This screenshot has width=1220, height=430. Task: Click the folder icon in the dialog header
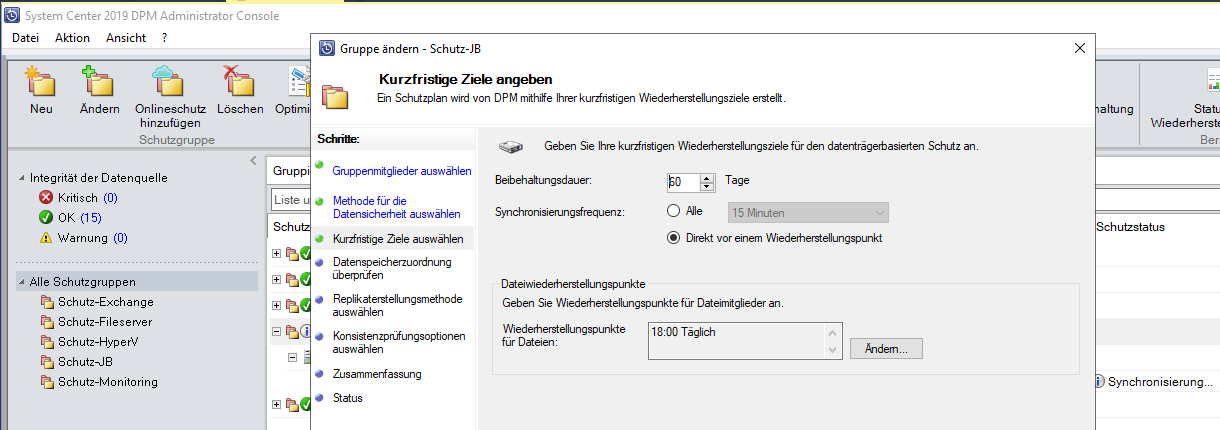(x=335, y=97)
